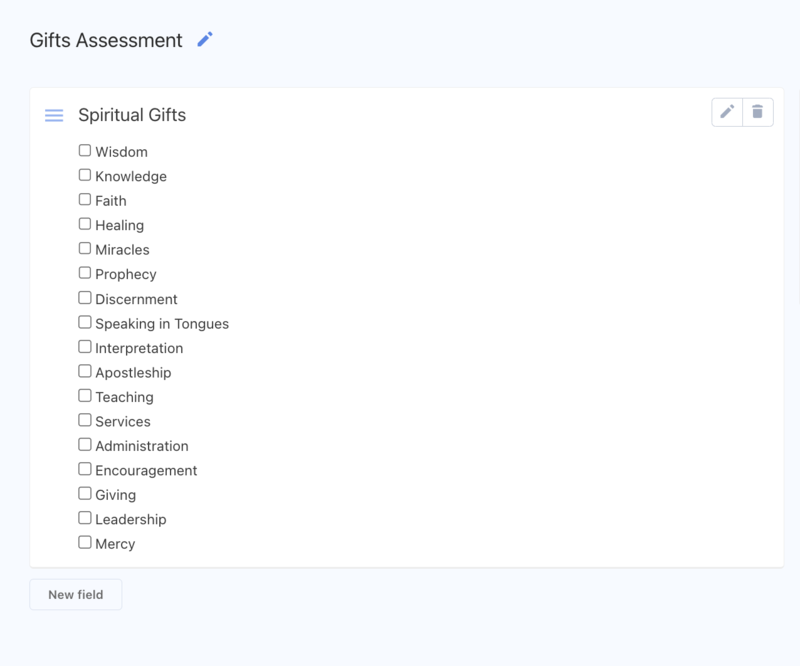Click the drag handle beside Spiritual Gifts
The height and width of the screenshot is (666, 800).
[x=53, y=115]
